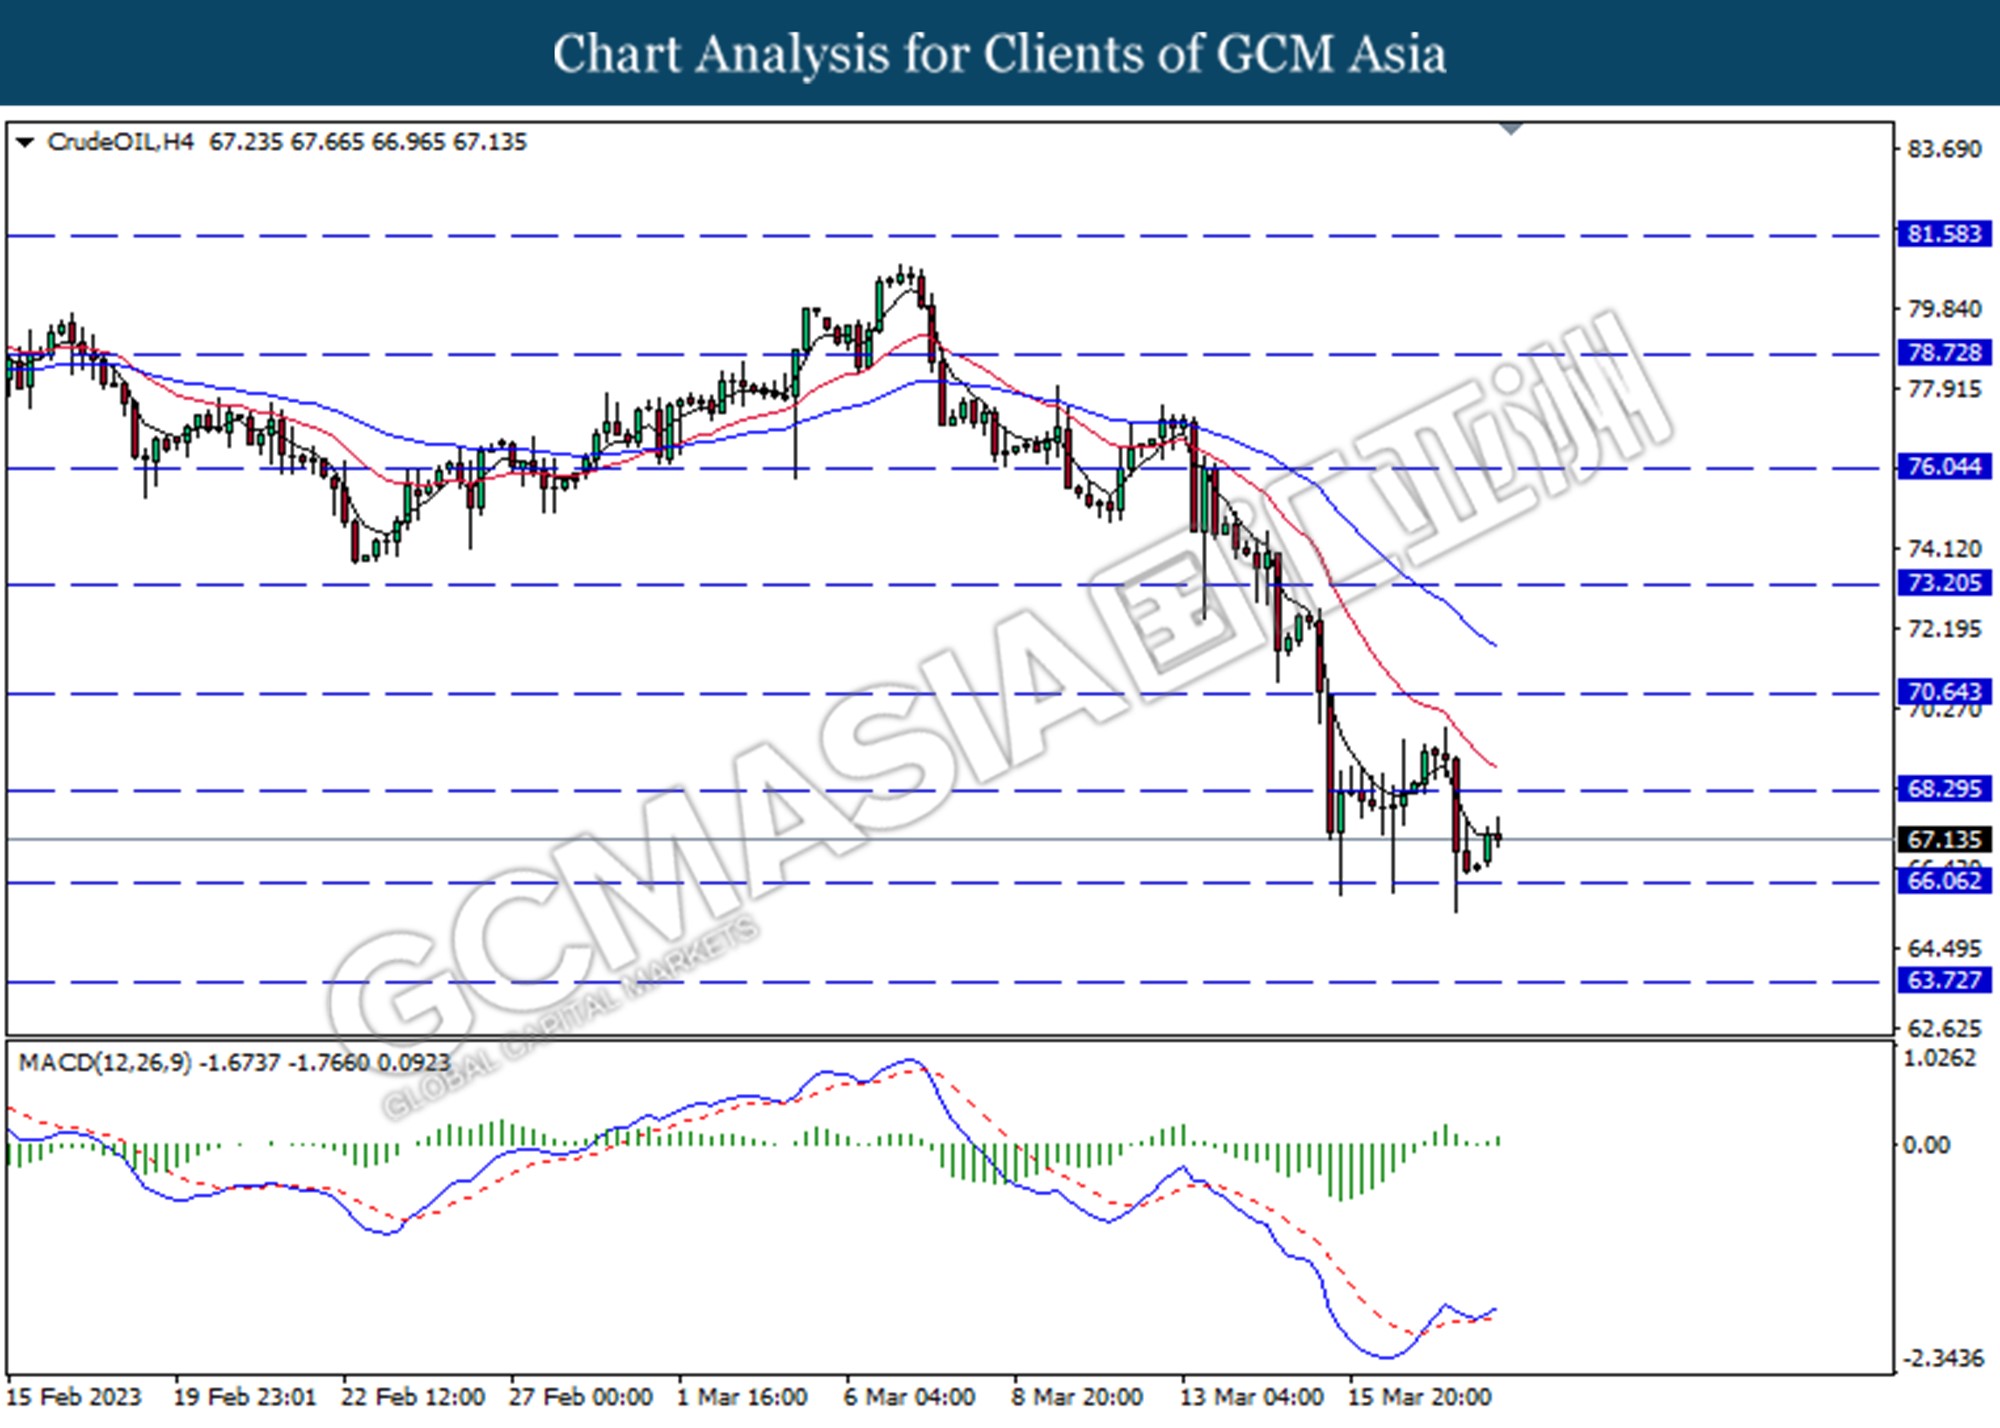Image resolution: width=2000 pixels, height=1428 pixels.
Task: Click the 19 Feb 23:01 time label
Action: (x=245, y=1398)
